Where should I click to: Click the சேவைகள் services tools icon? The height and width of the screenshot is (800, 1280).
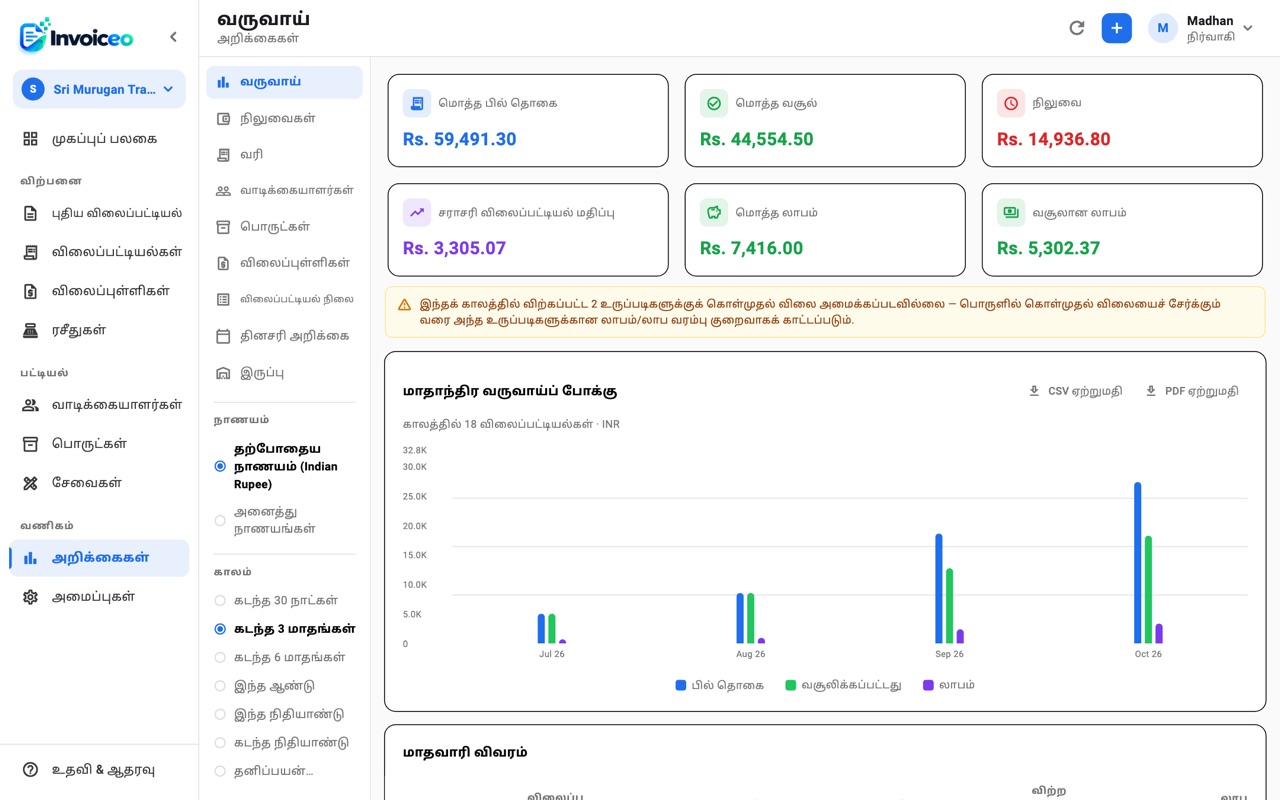(31, 483)
